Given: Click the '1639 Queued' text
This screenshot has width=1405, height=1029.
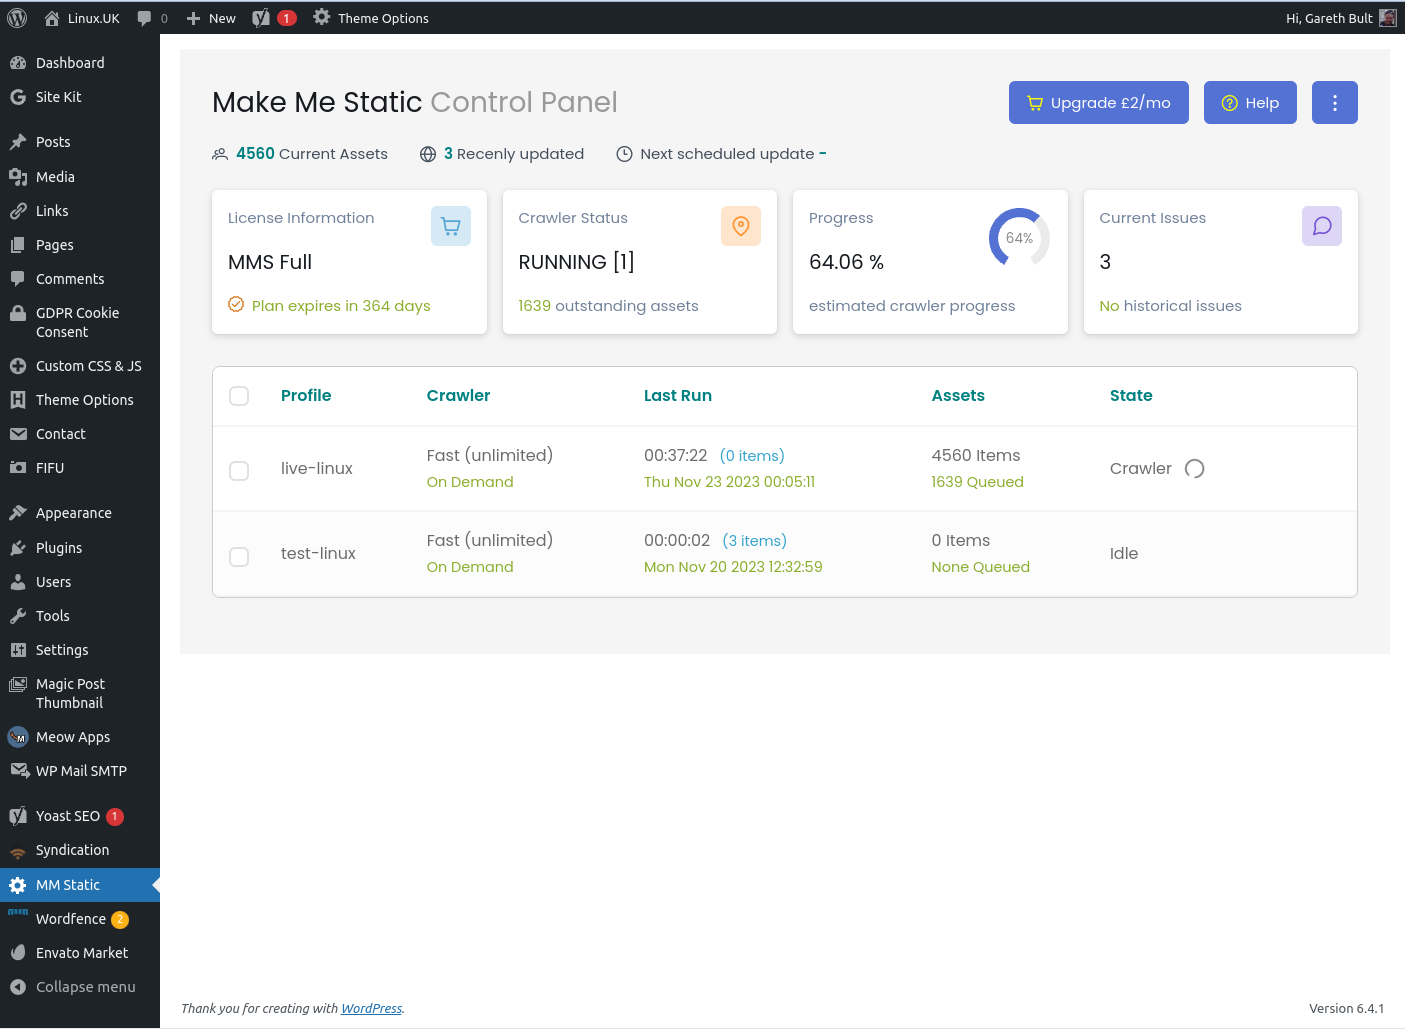Looking at the screenshot, I should [x=978, y=482].
